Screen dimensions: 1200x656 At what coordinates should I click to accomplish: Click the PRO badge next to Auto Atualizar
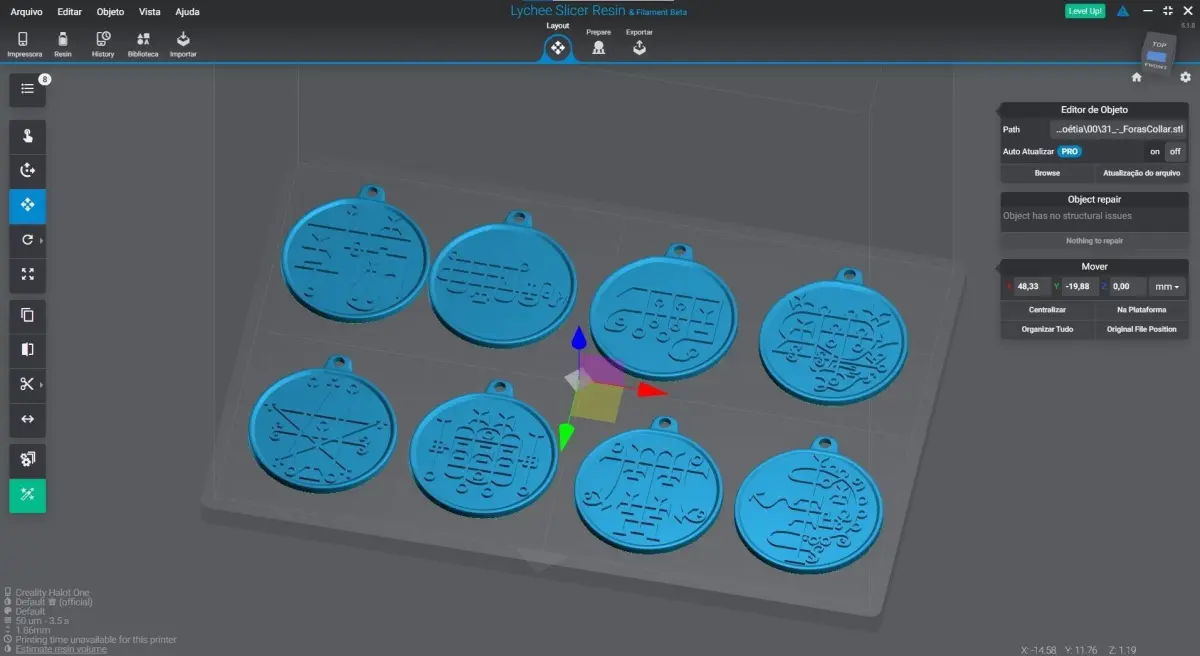(x=1070, y=152)
